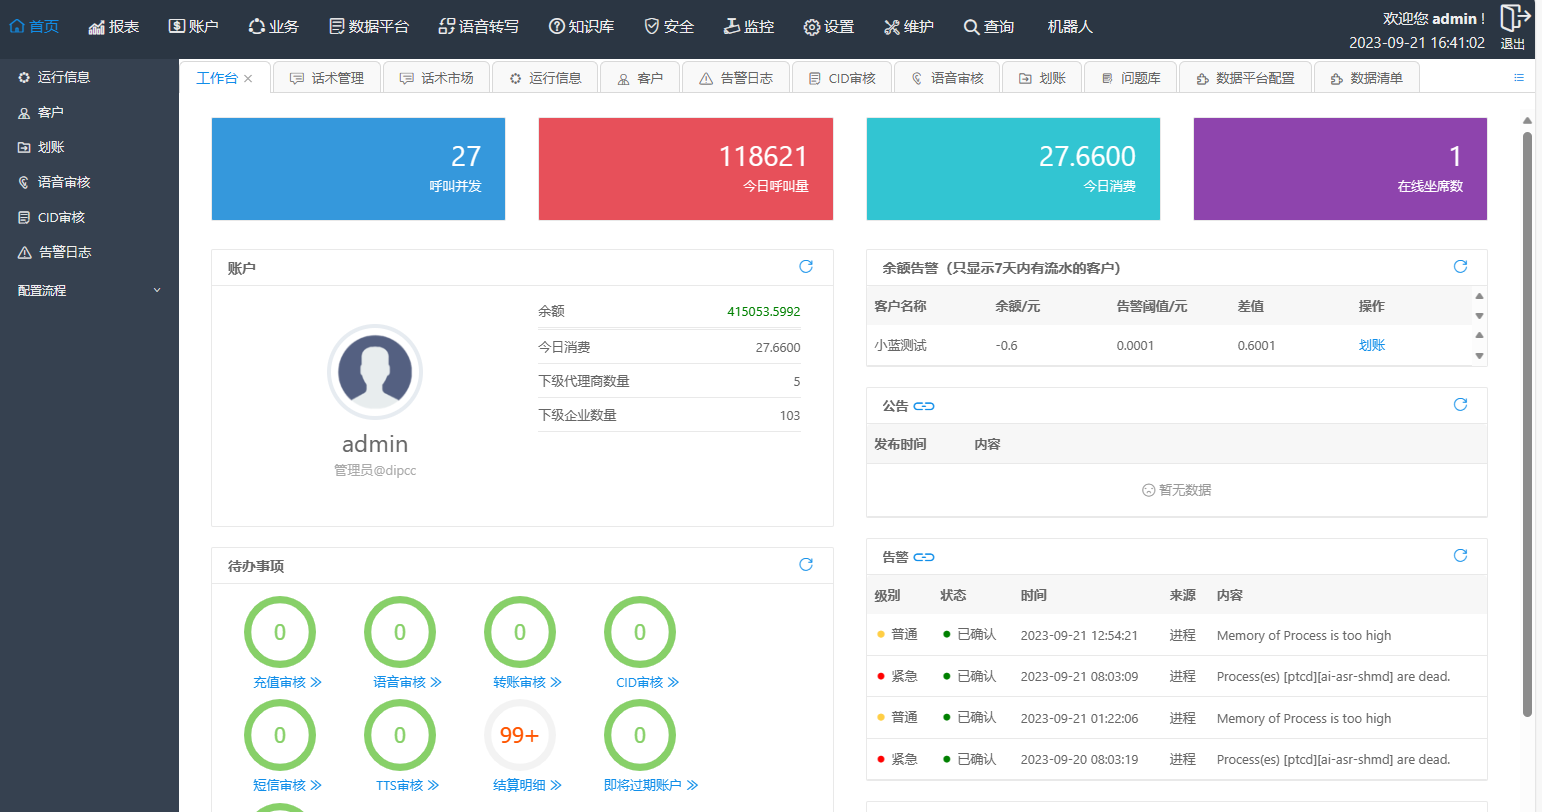Open the 监控 top menu
This screenshot has width=1542, height=812.
(749, 27)
